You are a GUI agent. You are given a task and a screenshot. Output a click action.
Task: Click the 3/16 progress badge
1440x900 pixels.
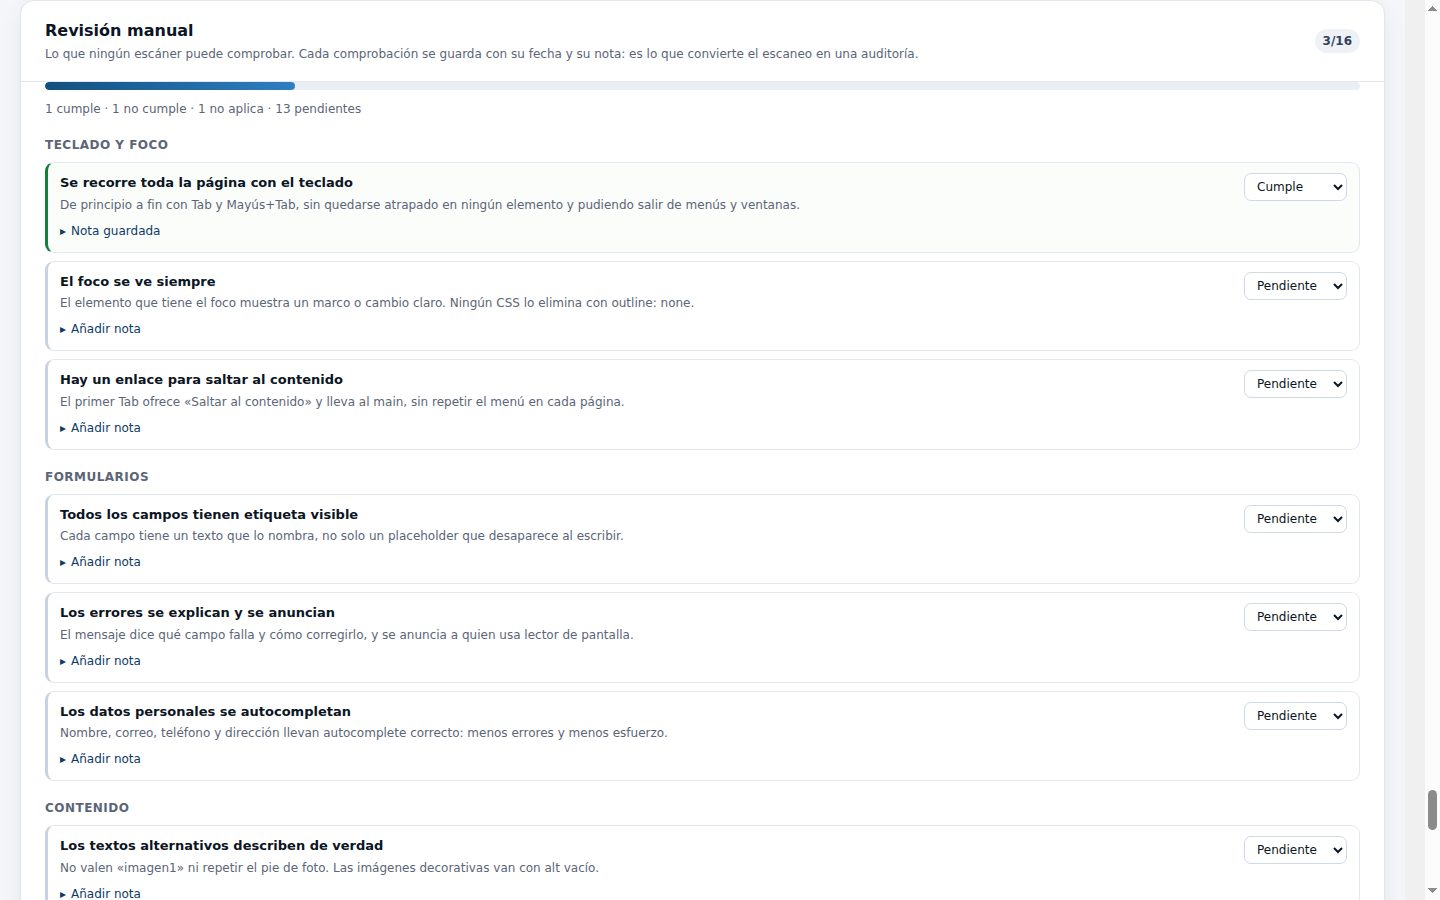[x=1337, y=41]
